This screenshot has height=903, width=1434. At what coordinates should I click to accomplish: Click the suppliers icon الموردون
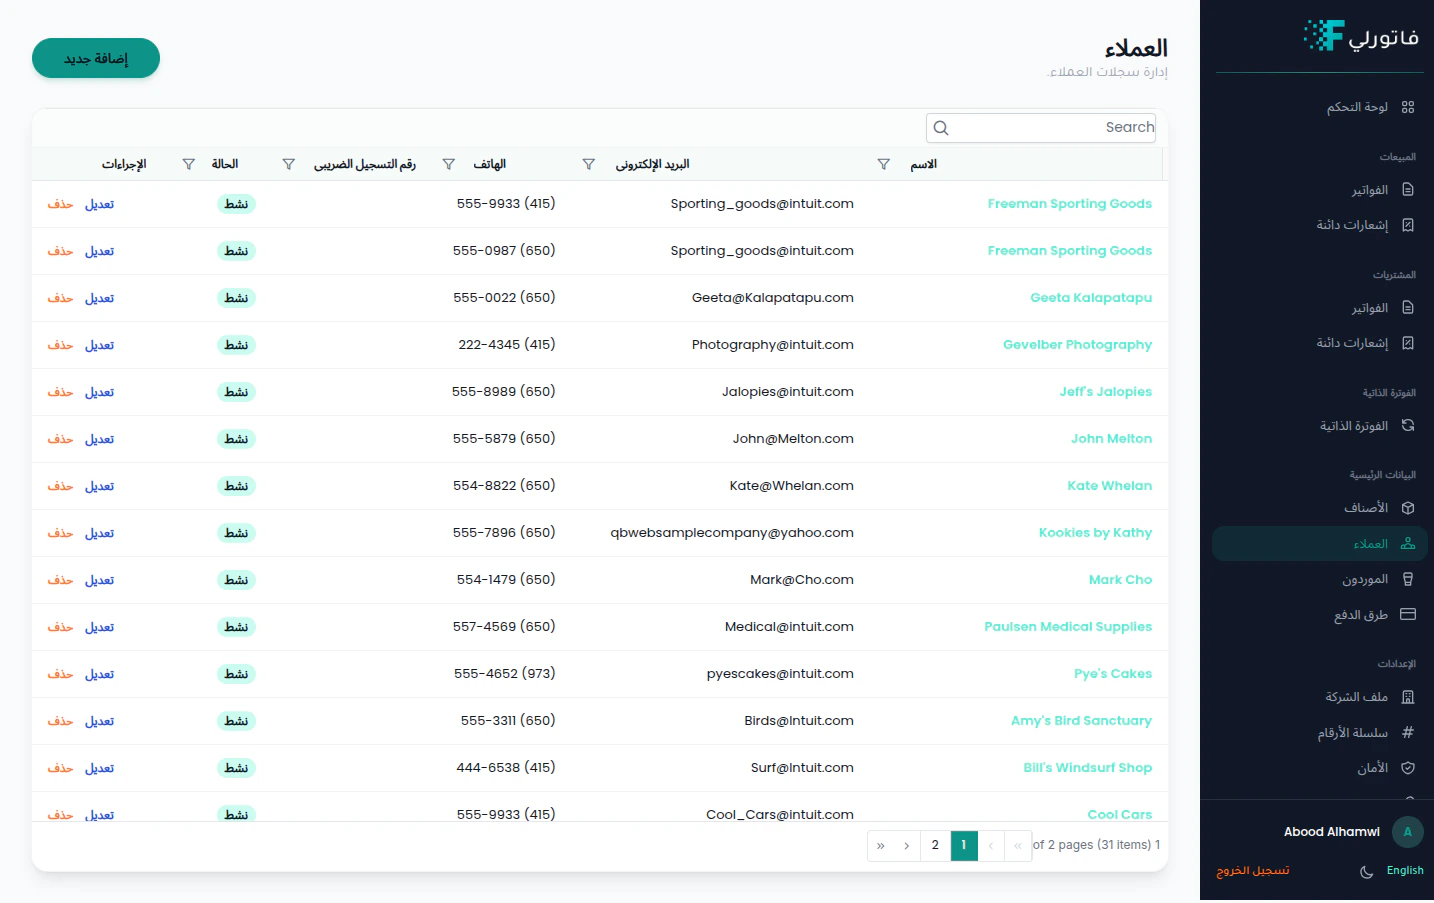coord(1408,579)
